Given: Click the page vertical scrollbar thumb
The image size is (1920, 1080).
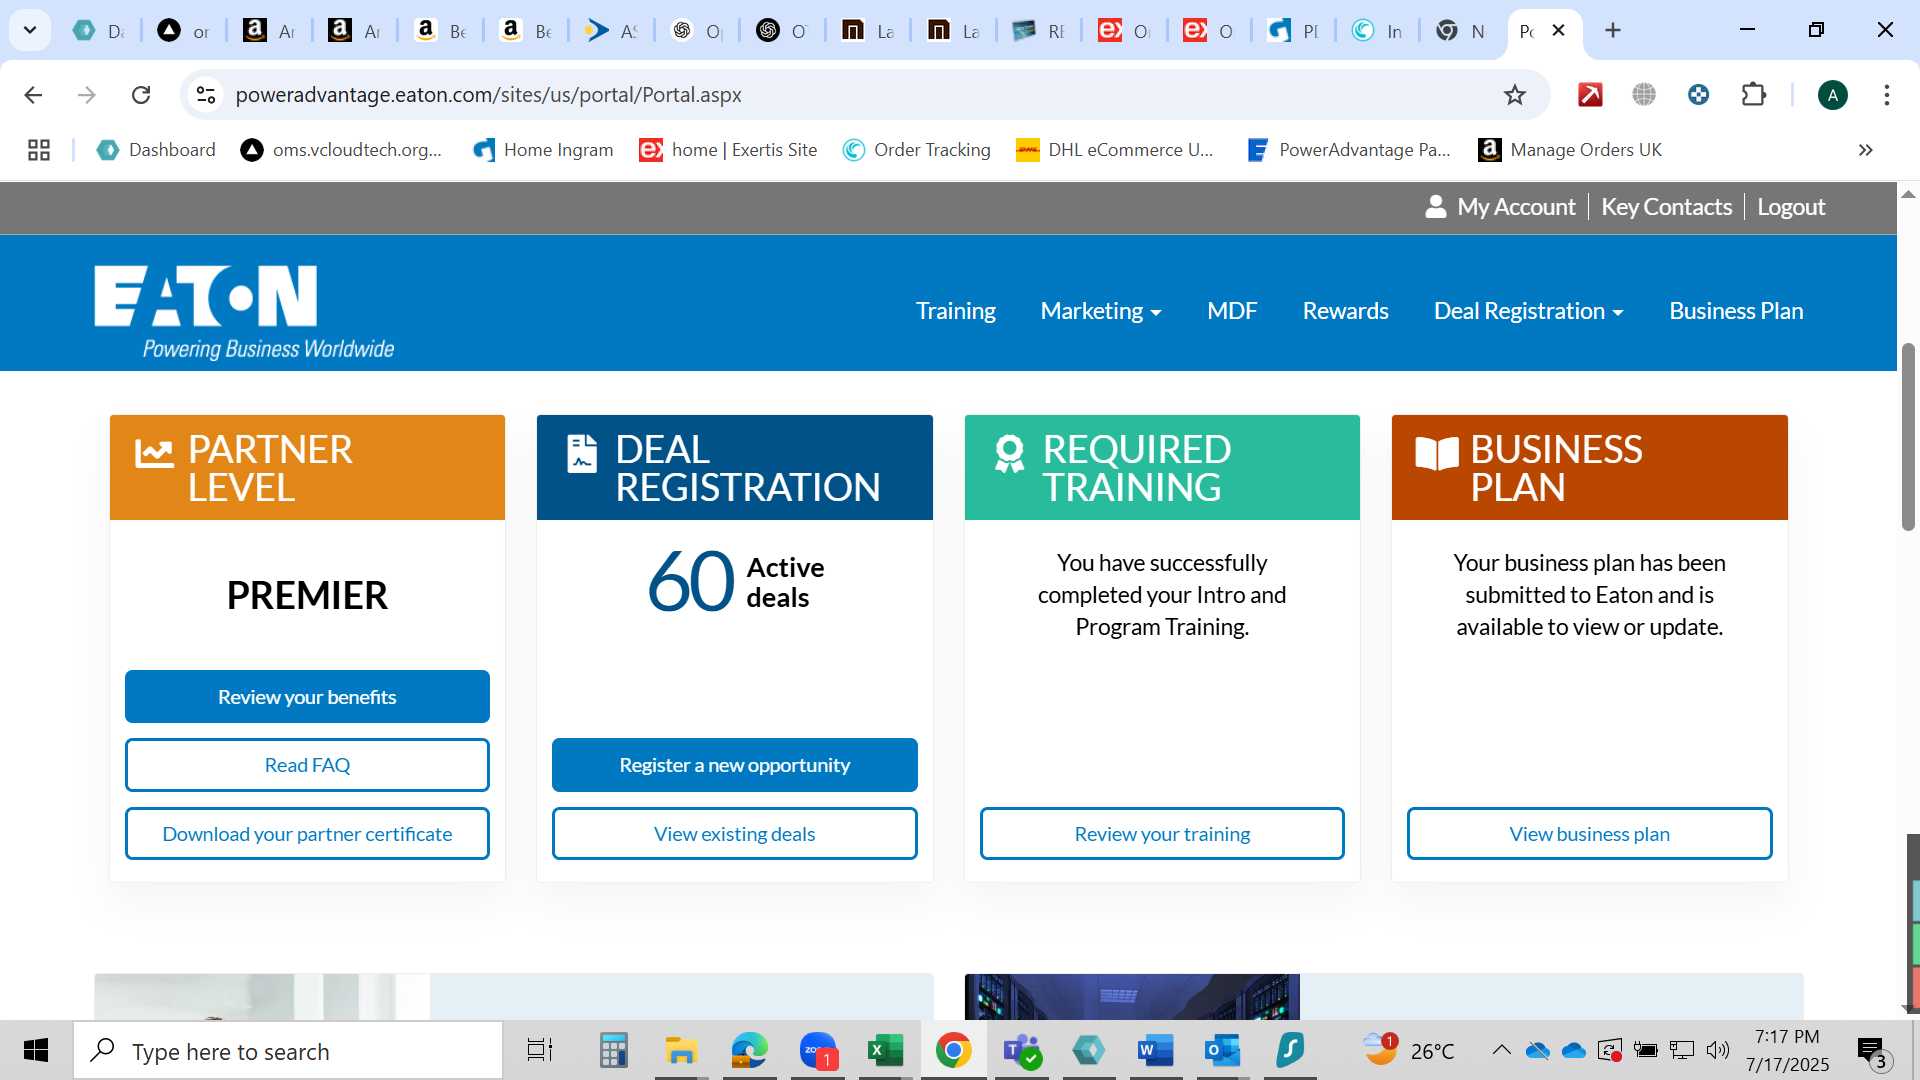Looking at the screenshot, I should (1908, 437).
